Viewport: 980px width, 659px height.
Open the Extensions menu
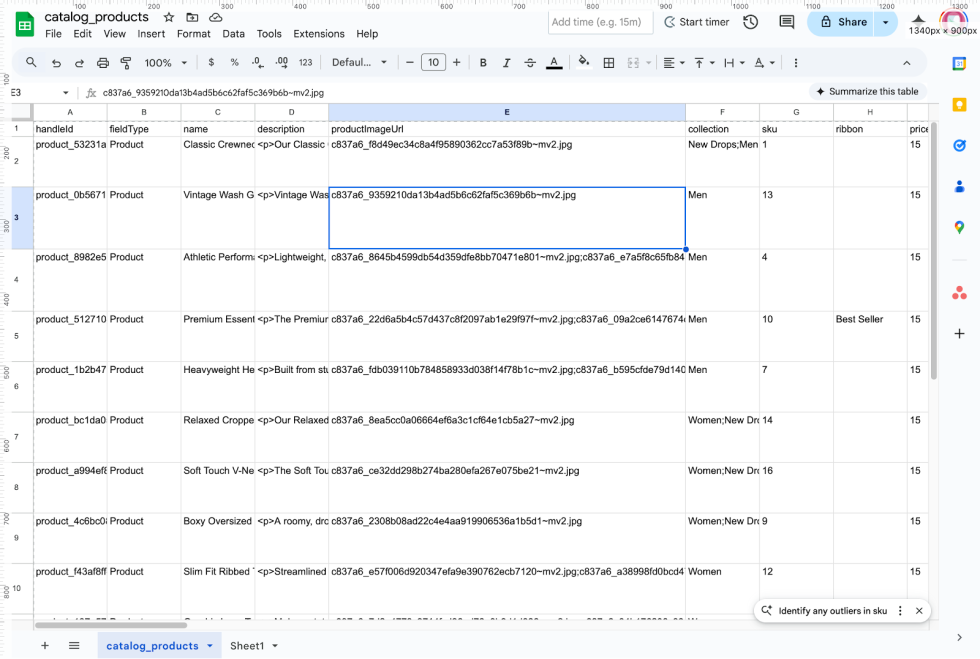point(318,34)
